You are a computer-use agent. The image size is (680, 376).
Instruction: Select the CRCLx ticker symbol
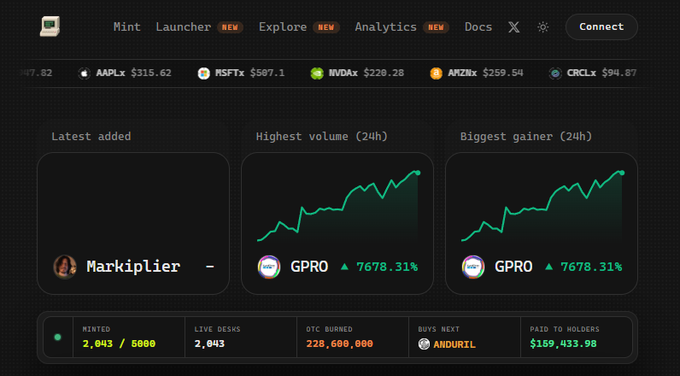[582, 73]
